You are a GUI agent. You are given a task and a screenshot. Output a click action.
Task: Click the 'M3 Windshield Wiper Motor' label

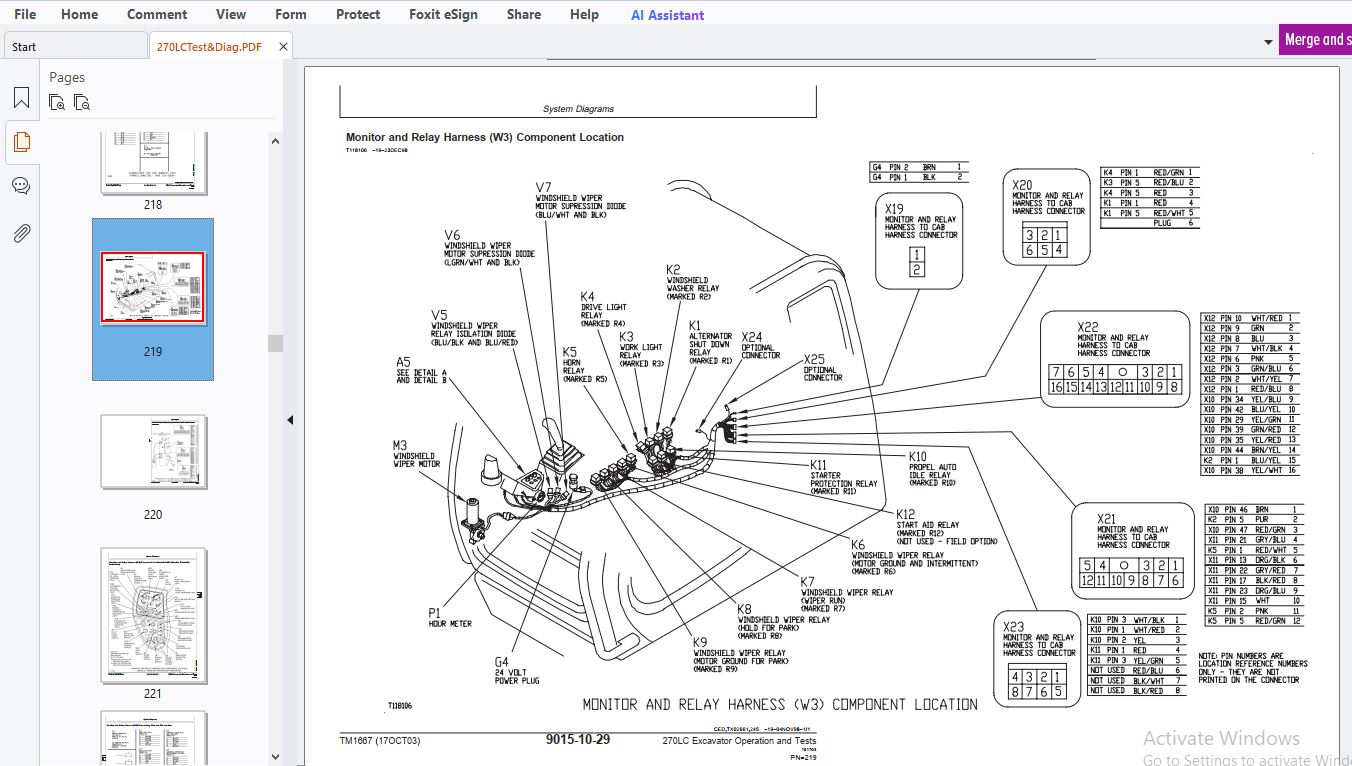pyautogui.click(x=416, y=454)
